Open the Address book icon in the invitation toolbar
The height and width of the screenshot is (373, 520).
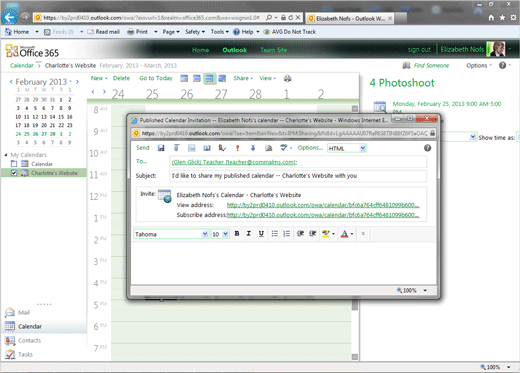(207, 148)
